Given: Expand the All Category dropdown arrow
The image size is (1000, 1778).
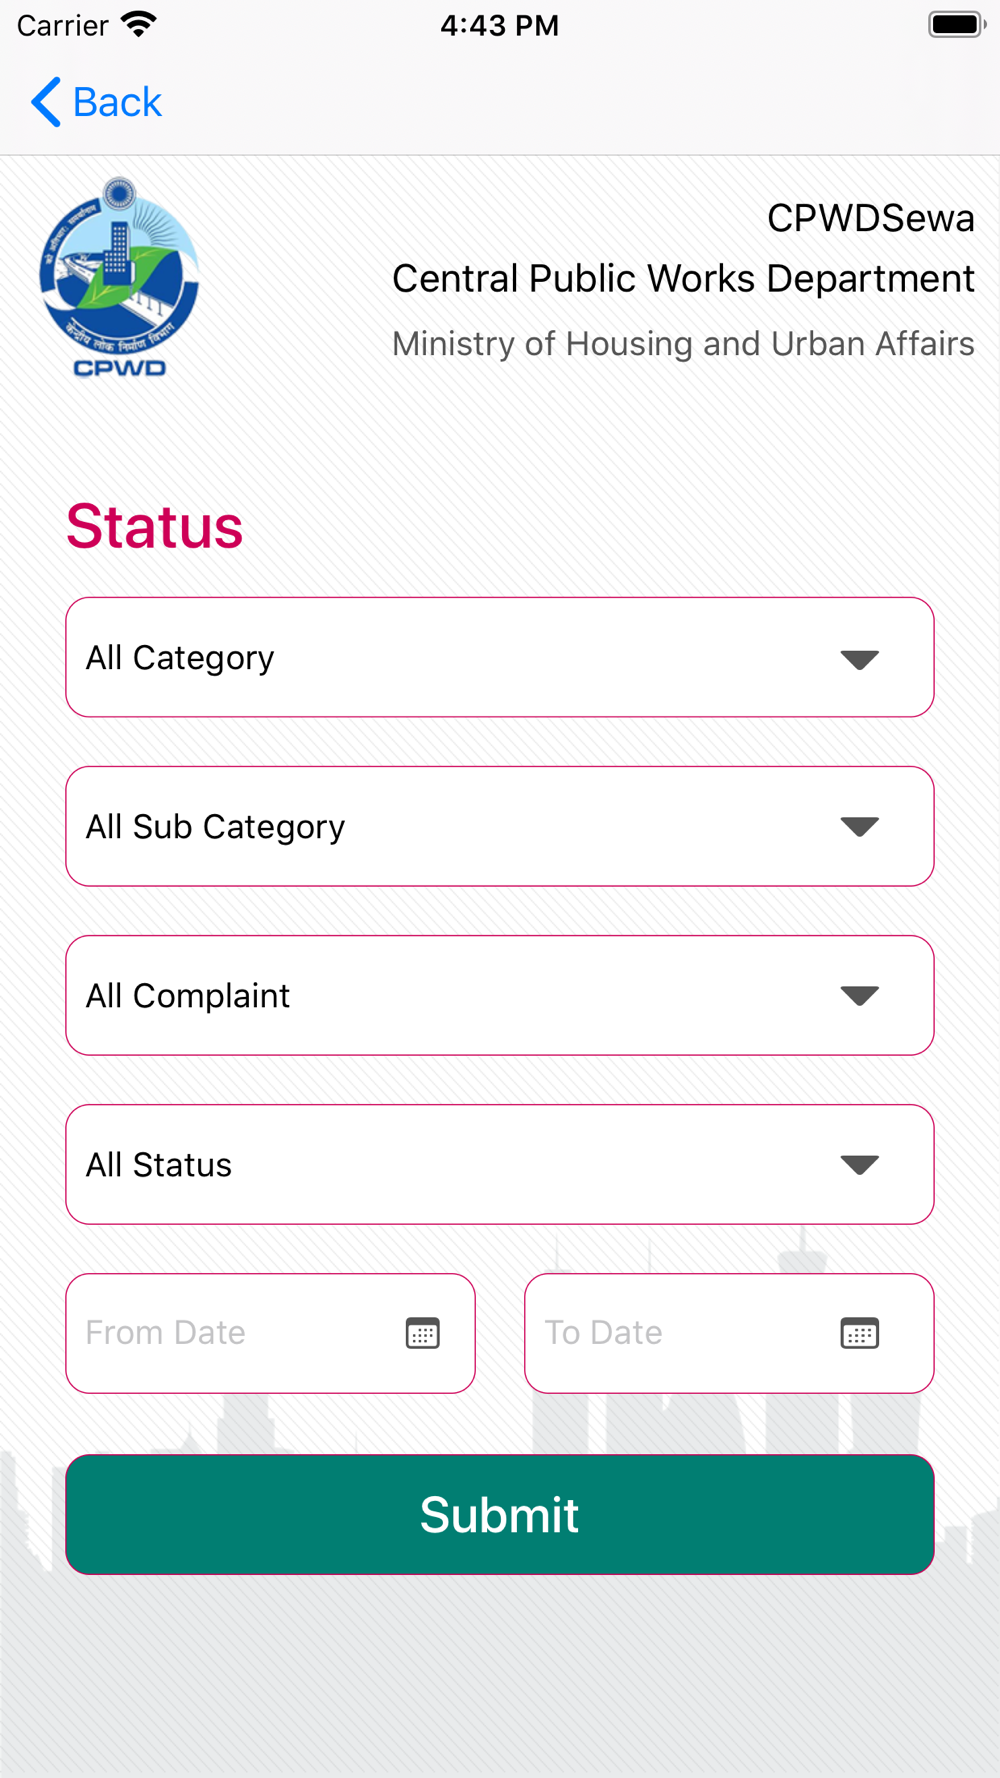Looking at the screenshot, I should click(860, 659).
